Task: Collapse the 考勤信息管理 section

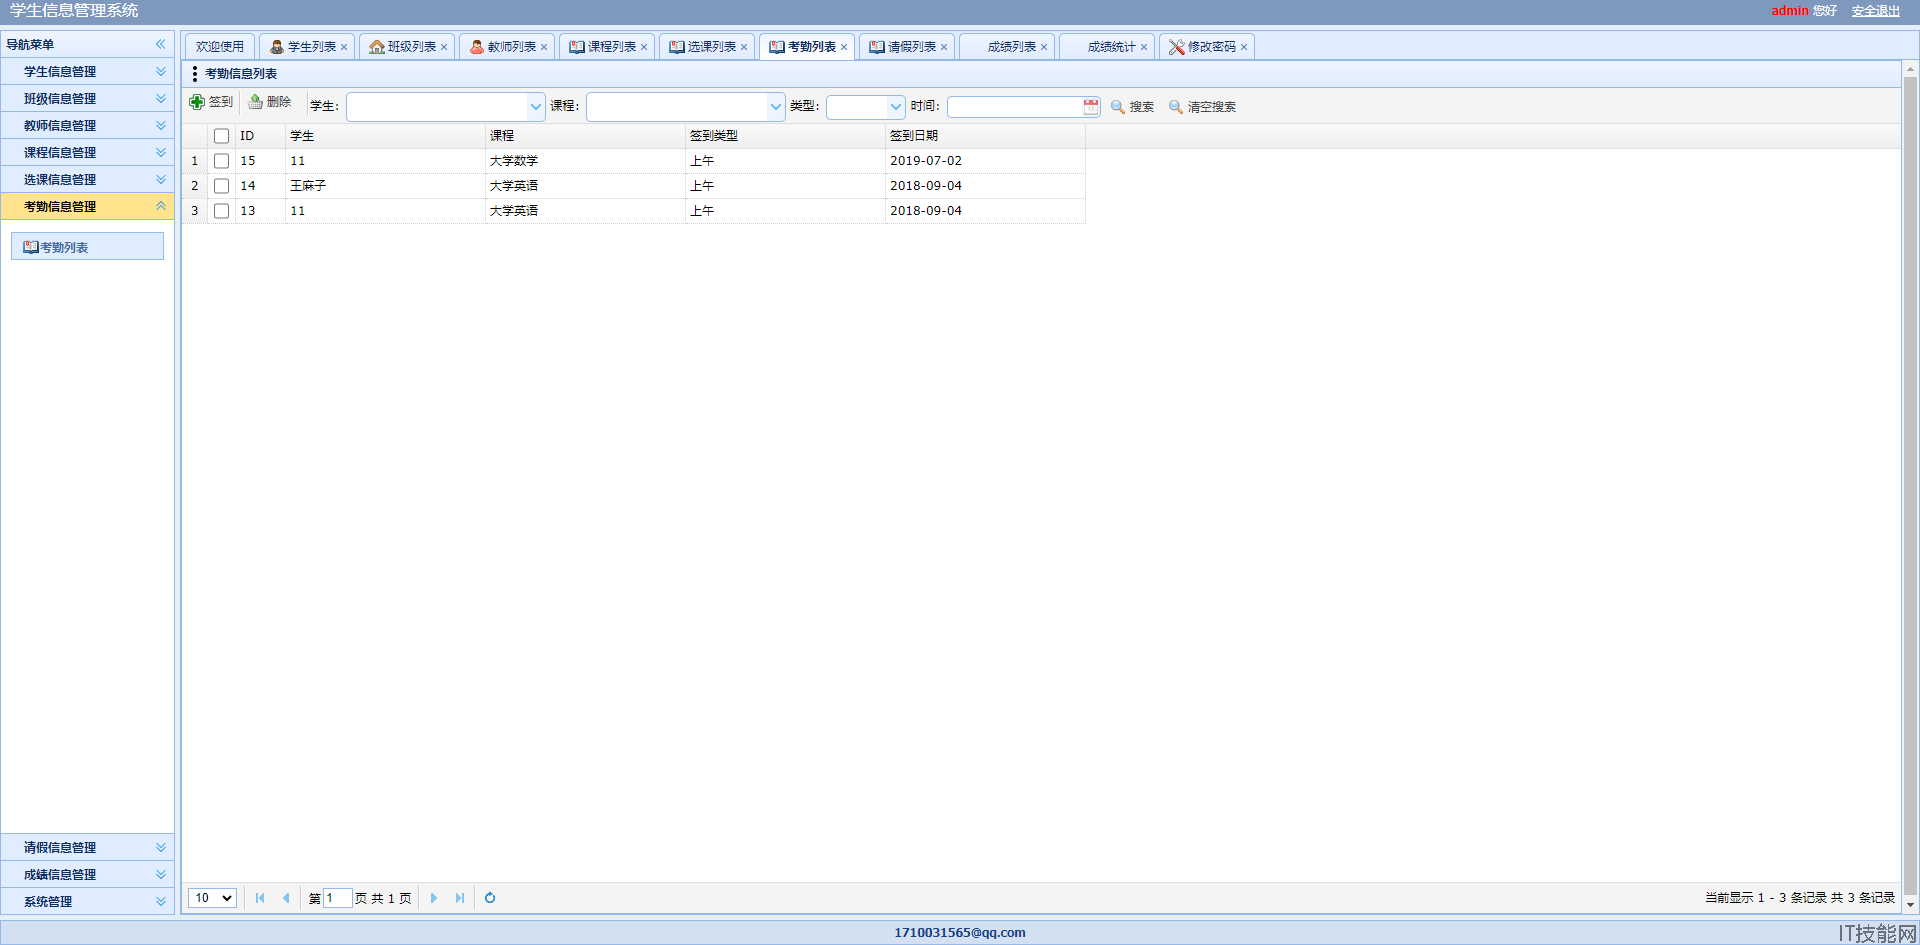Action: tap(87, 207)
